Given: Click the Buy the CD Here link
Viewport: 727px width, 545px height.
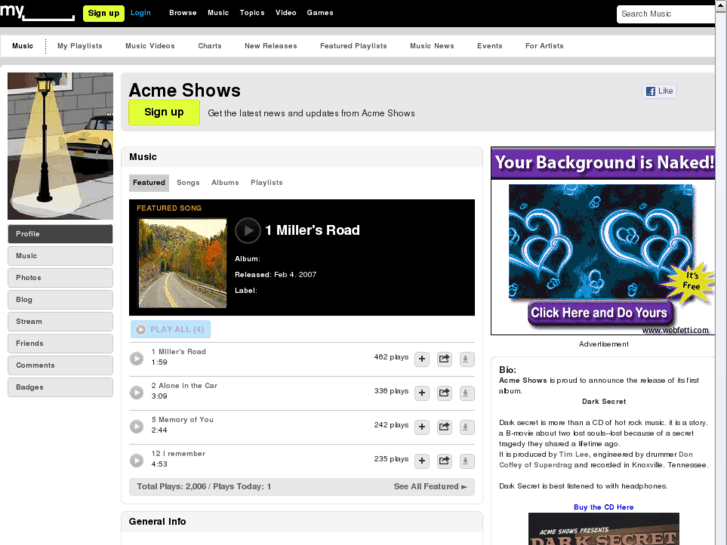Looking at the screenshot, I should coord(604,507).
